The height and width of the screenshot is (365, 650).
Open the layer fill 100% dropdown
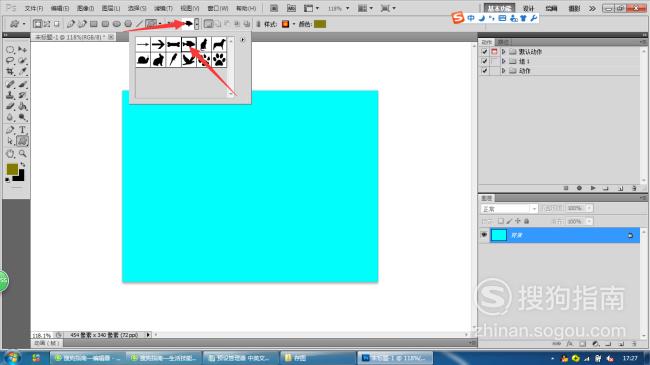(589, 221)
